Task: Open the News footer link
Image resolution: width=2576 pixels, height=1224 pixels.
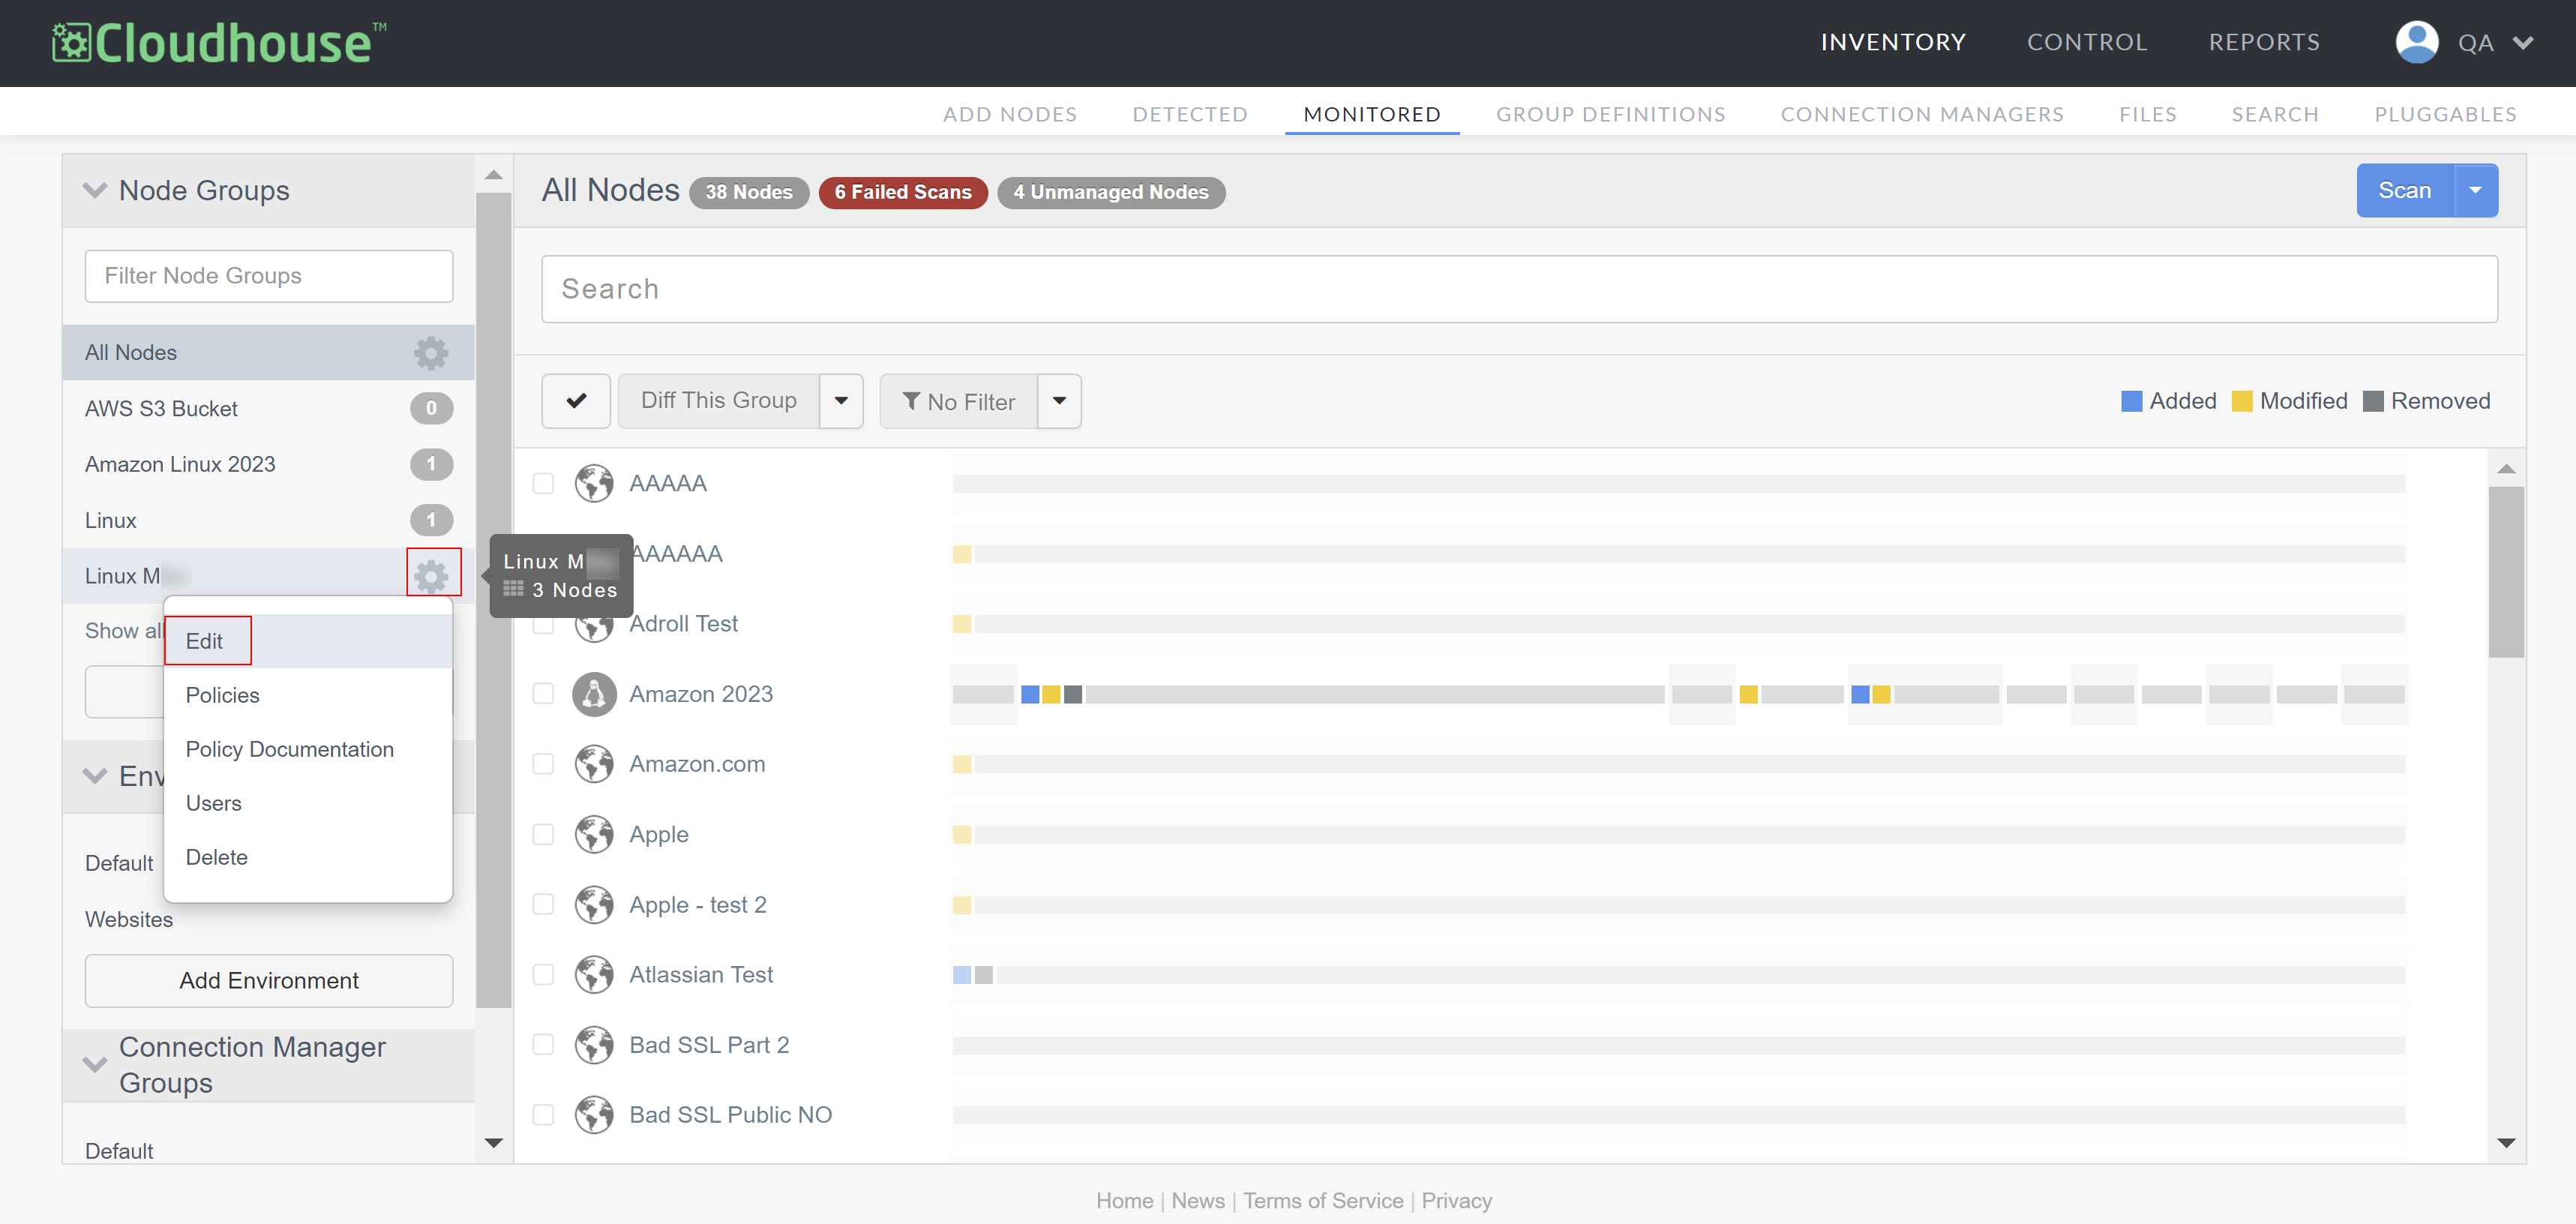Action: click(x=1198, y=1201)
